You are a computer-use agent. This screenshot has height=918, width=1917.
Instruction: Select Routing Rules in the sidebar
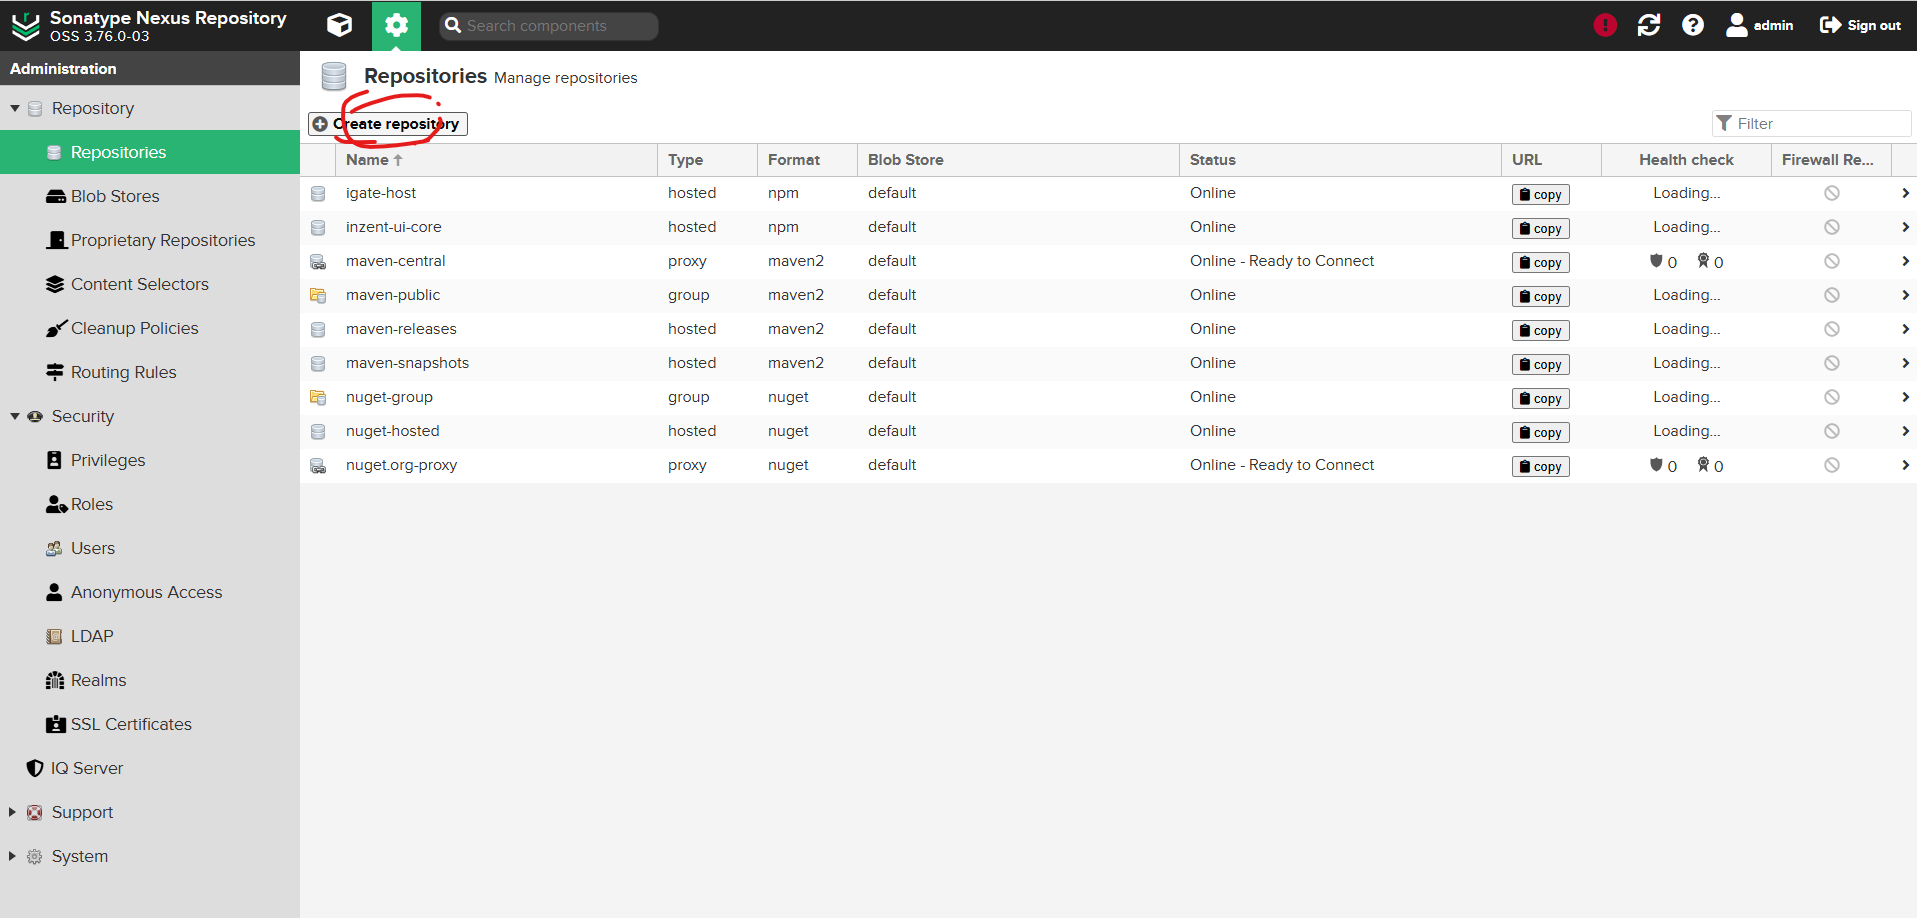click(122, 371)
